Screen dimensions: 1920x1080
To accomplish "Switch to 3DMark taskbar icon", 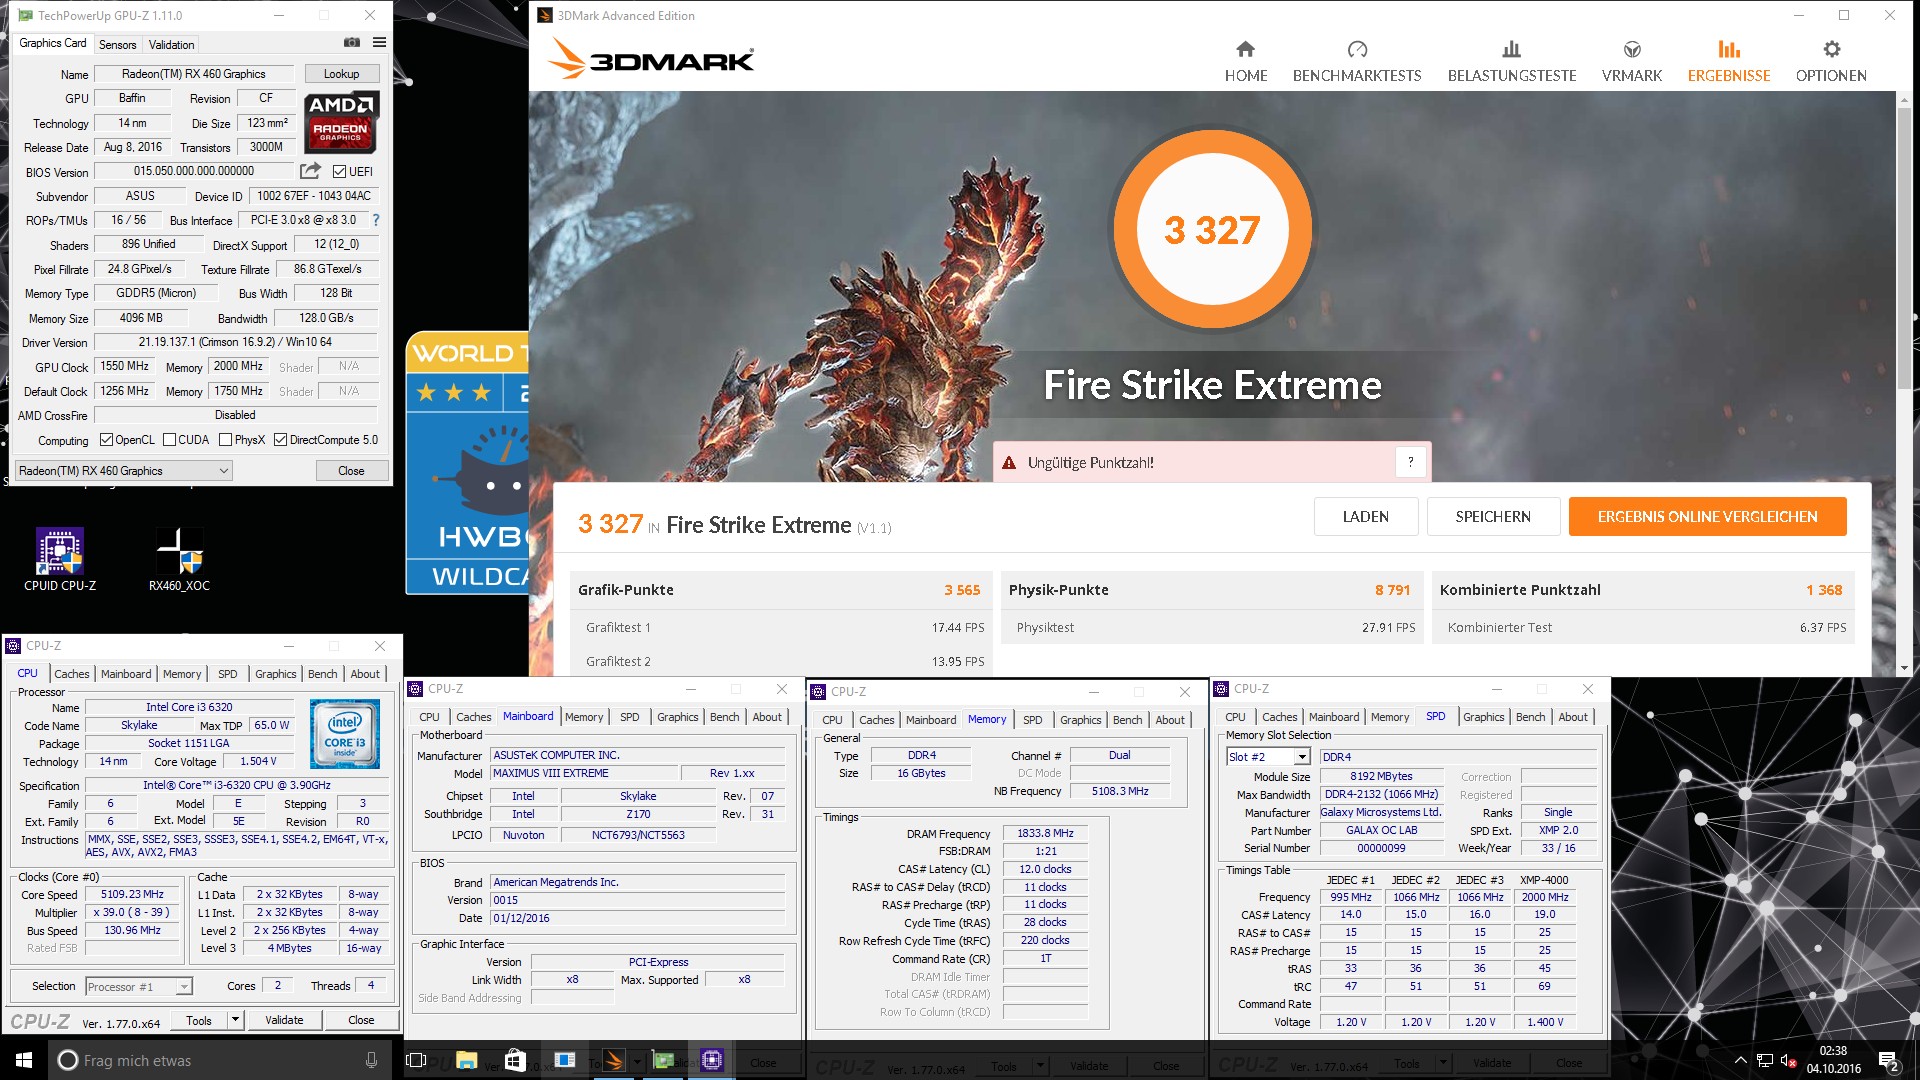I will 614,1060.
